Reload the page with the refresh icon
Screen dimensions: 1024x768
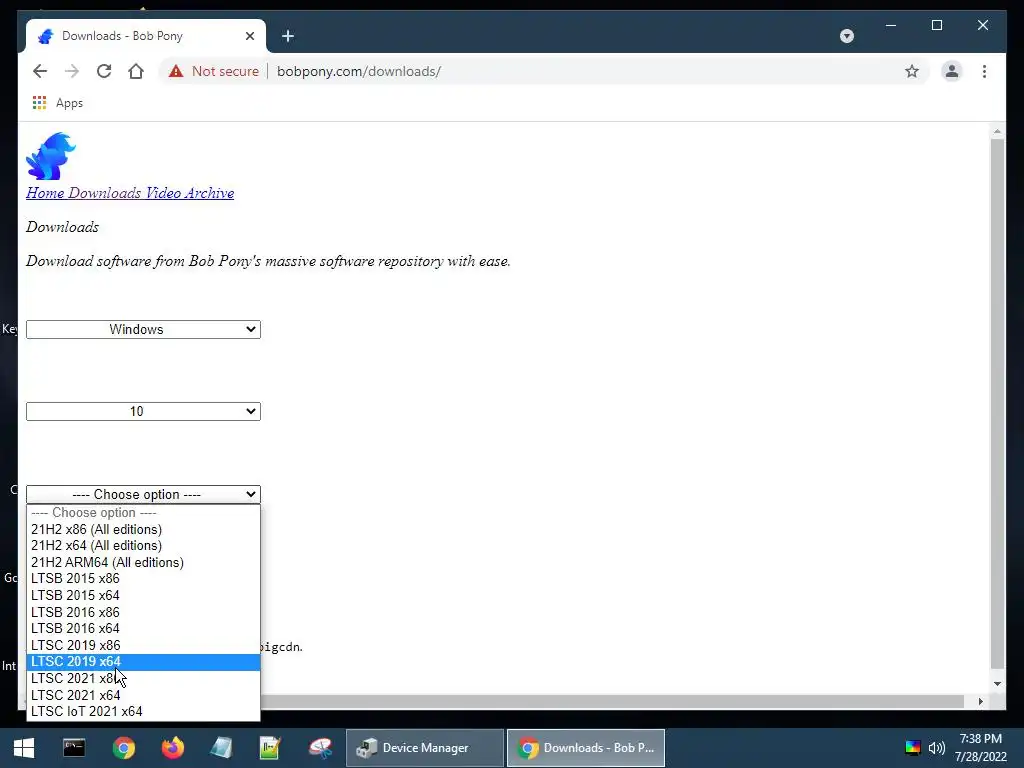104,71
